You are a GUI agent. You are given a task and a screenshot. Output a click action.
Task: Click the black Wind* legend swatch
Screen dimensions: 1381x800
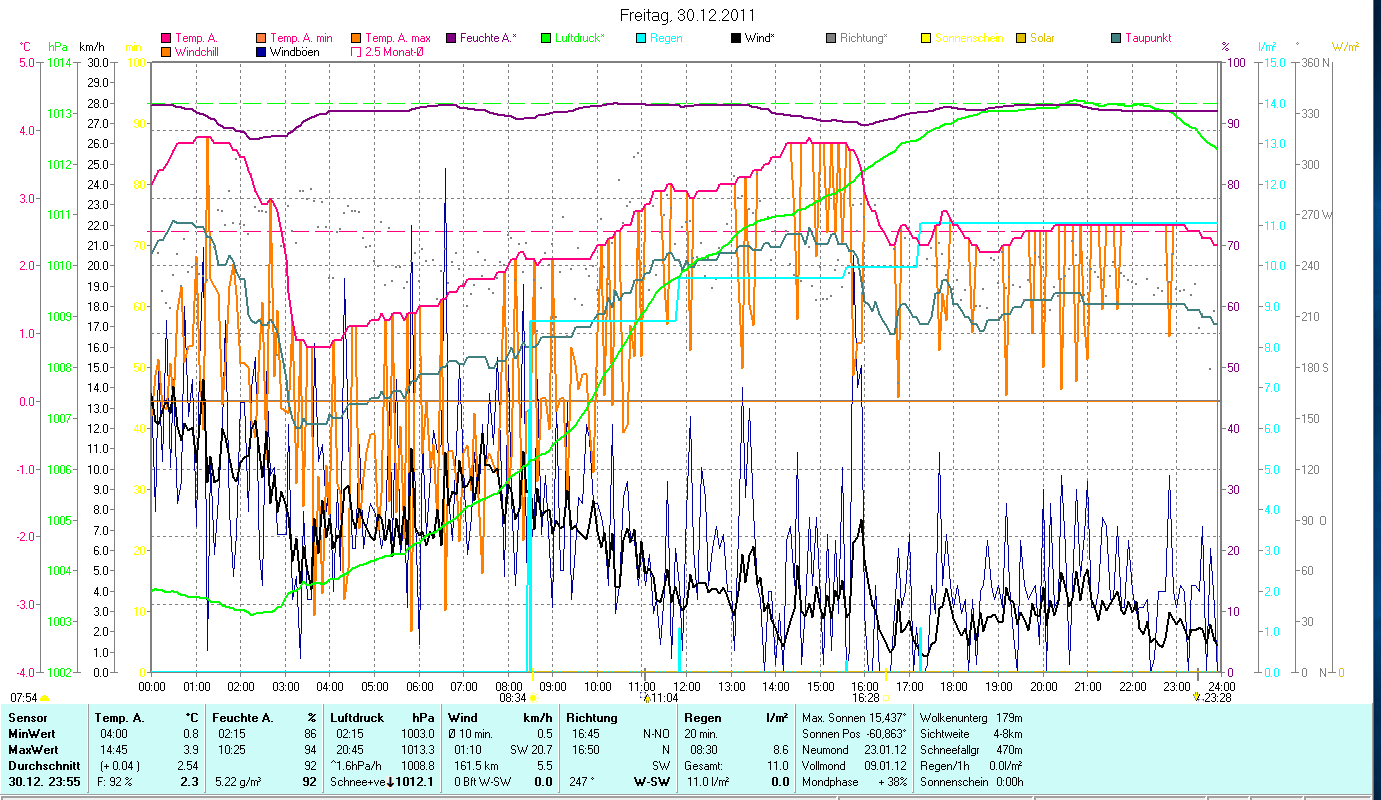[x=736, y=38]
